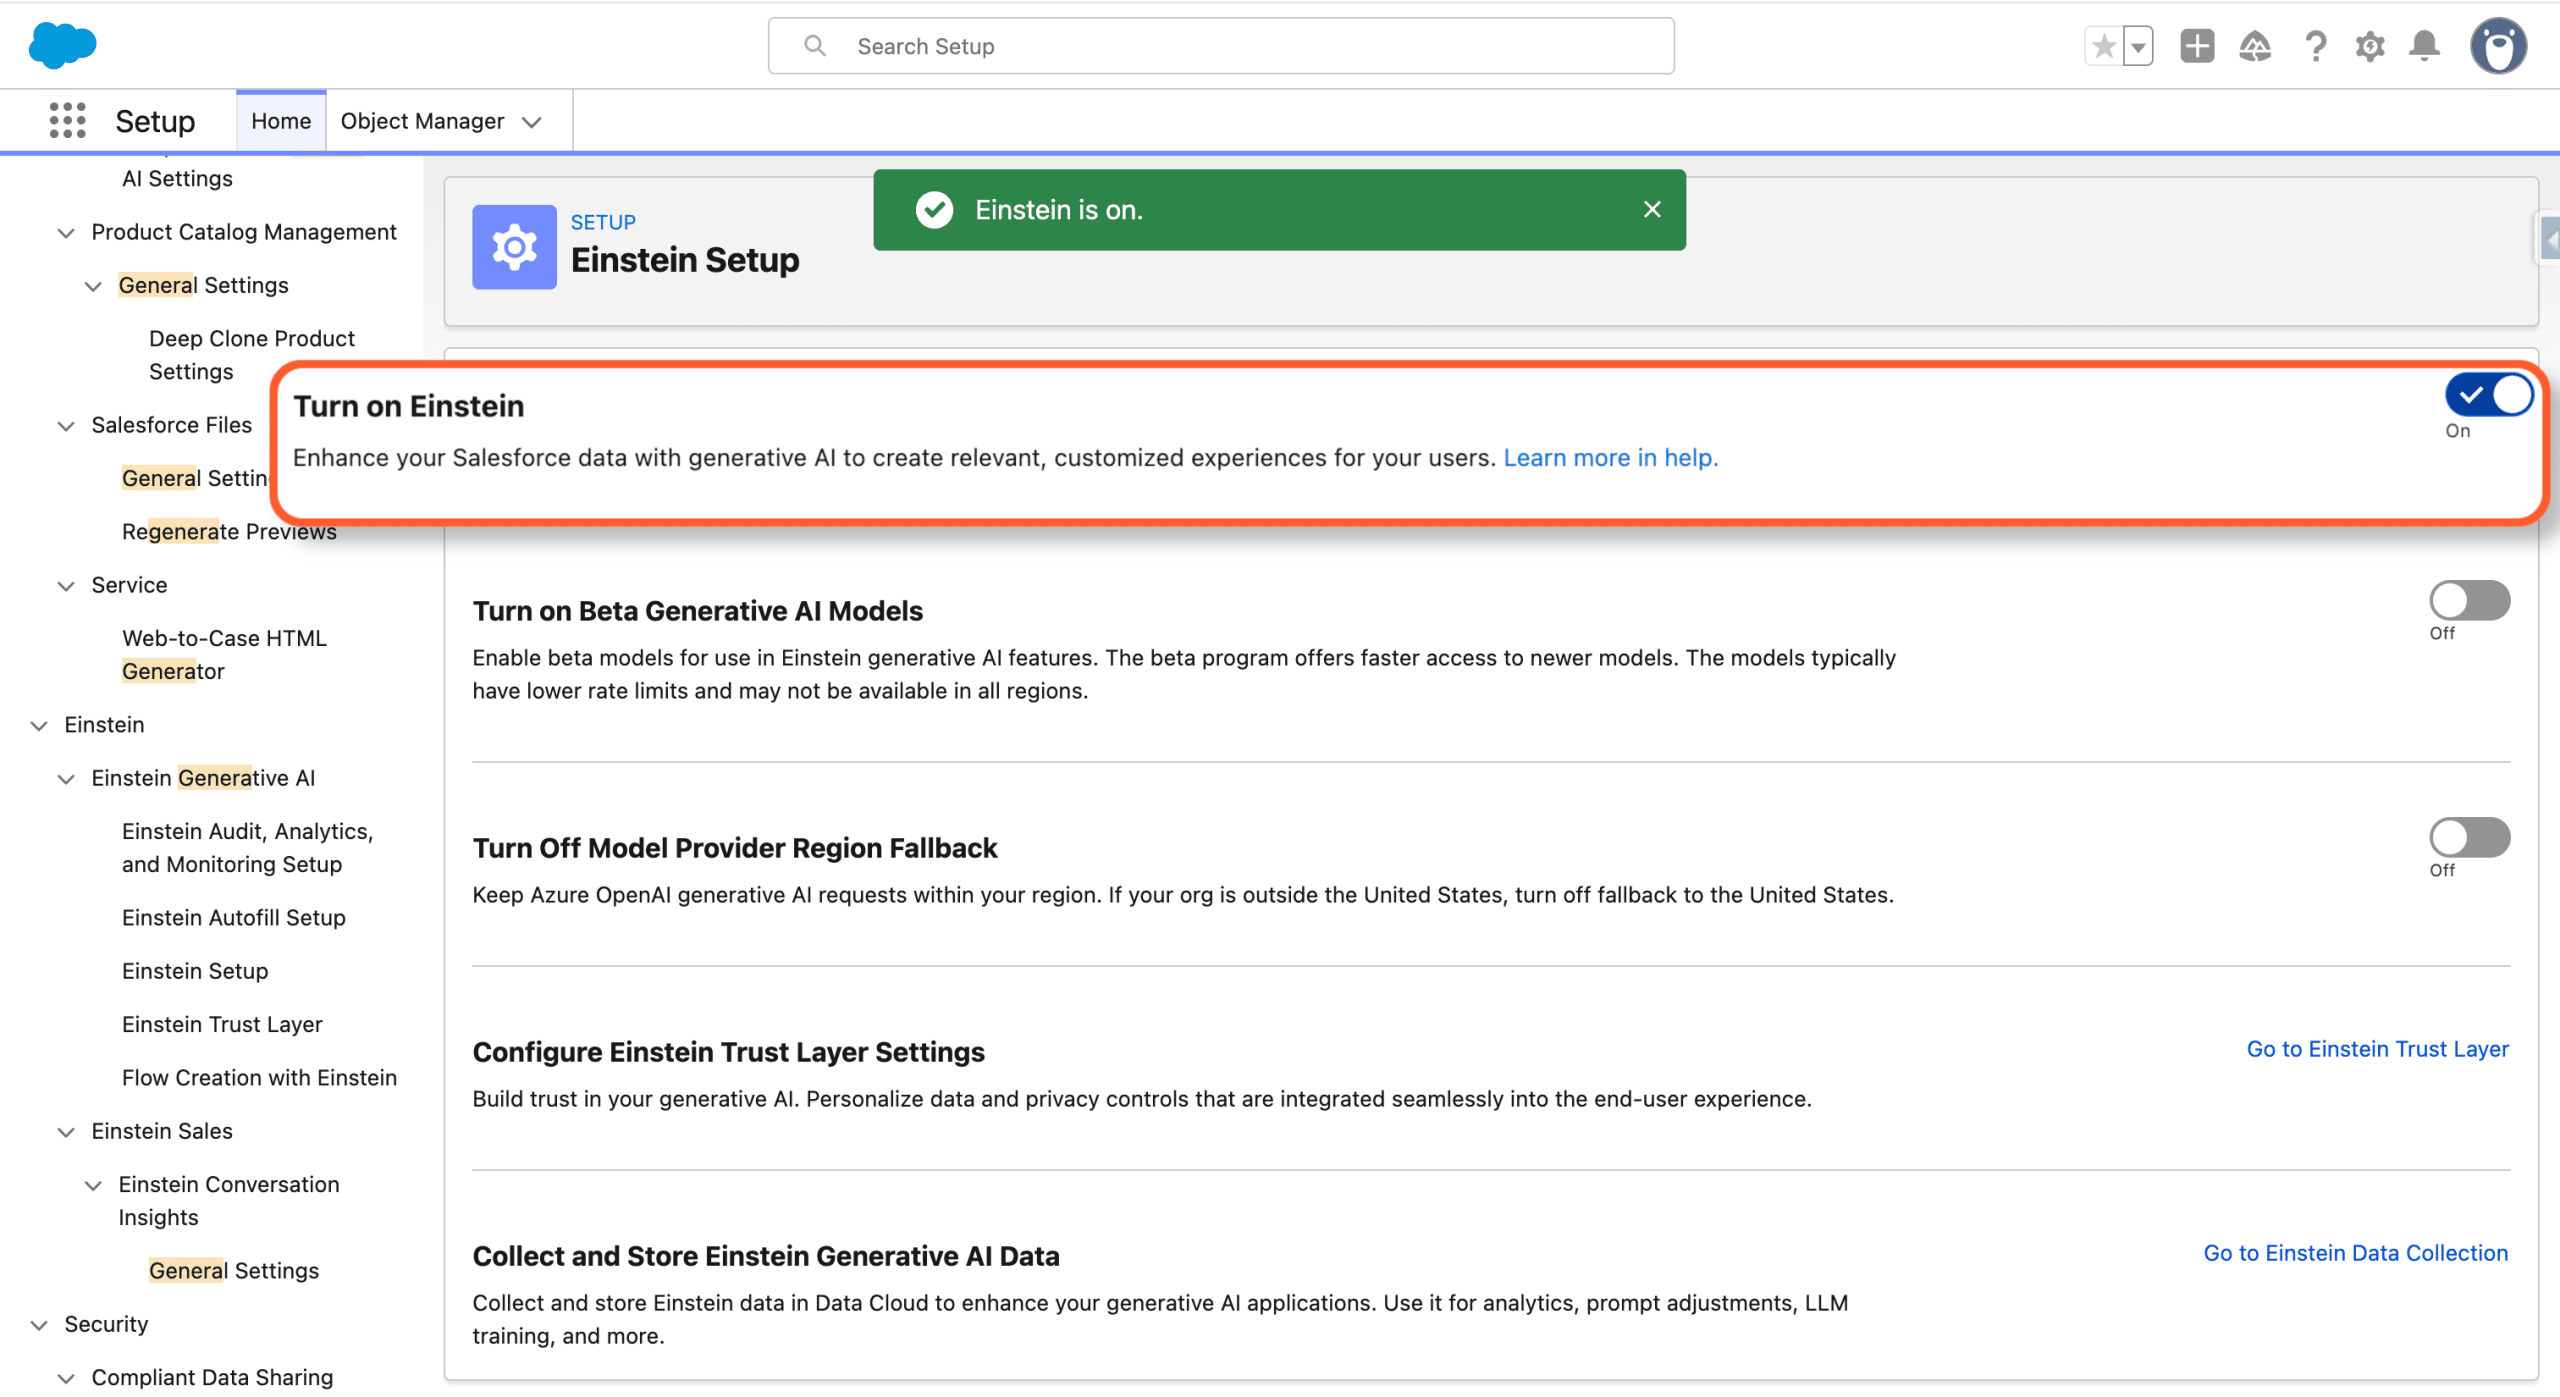Click the Search Setup input field

[1220, 46]
